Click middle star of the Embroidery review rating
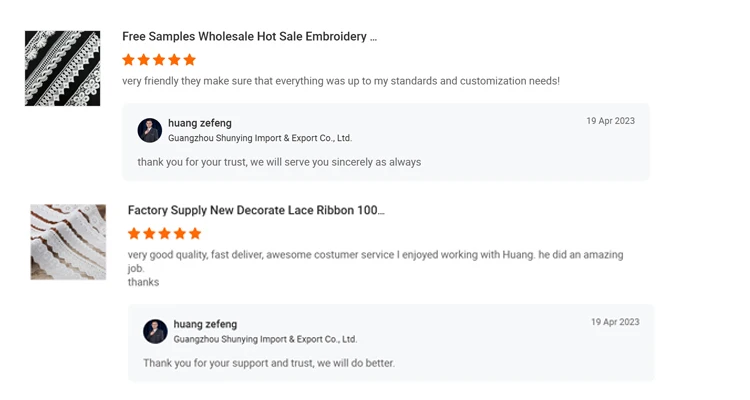The image size is (750, 400). click(x=159, y=60)
